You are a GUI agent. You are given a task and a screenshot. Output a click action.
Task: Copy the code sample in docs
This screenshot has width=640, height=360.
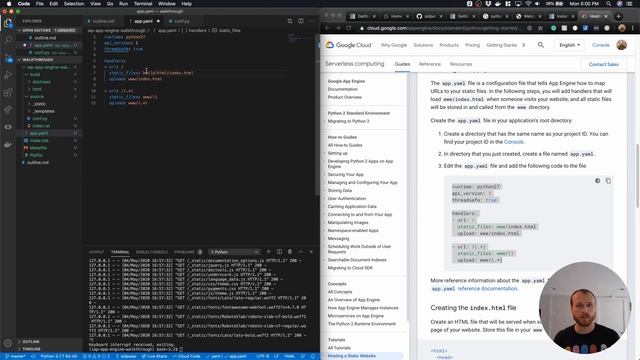(608, 181)
